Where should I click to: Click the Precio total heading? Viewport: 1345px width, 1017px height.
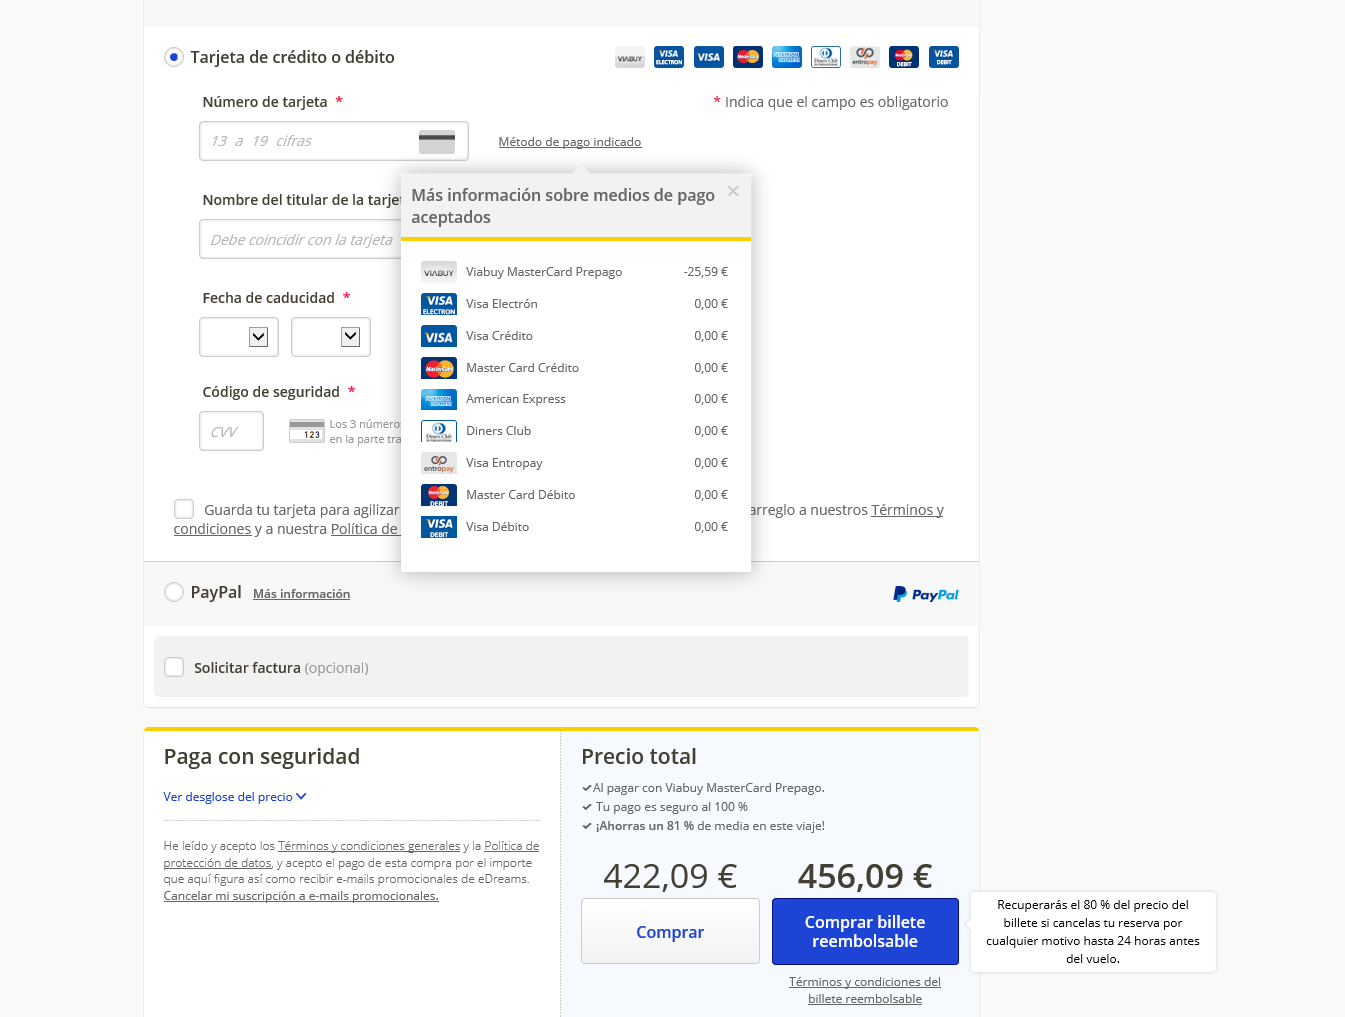(x=639, y=757)
